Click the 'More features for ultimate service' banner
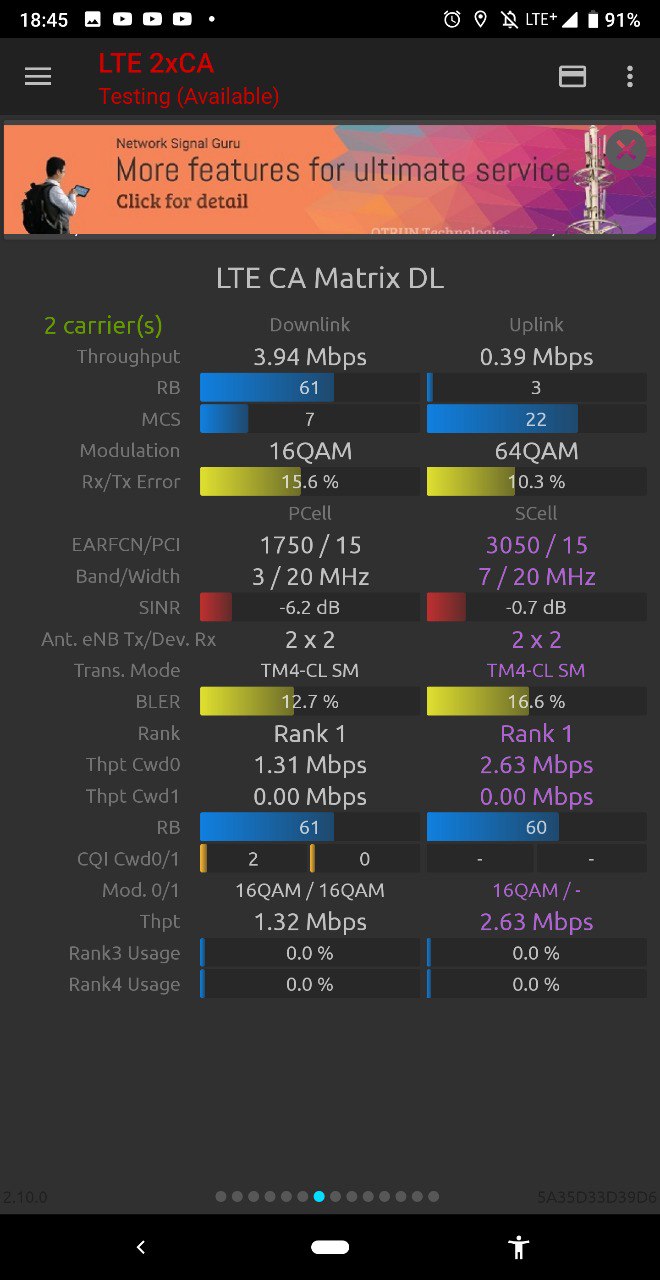This screenshot has width=660, height=1280. [x=343, y=170]
